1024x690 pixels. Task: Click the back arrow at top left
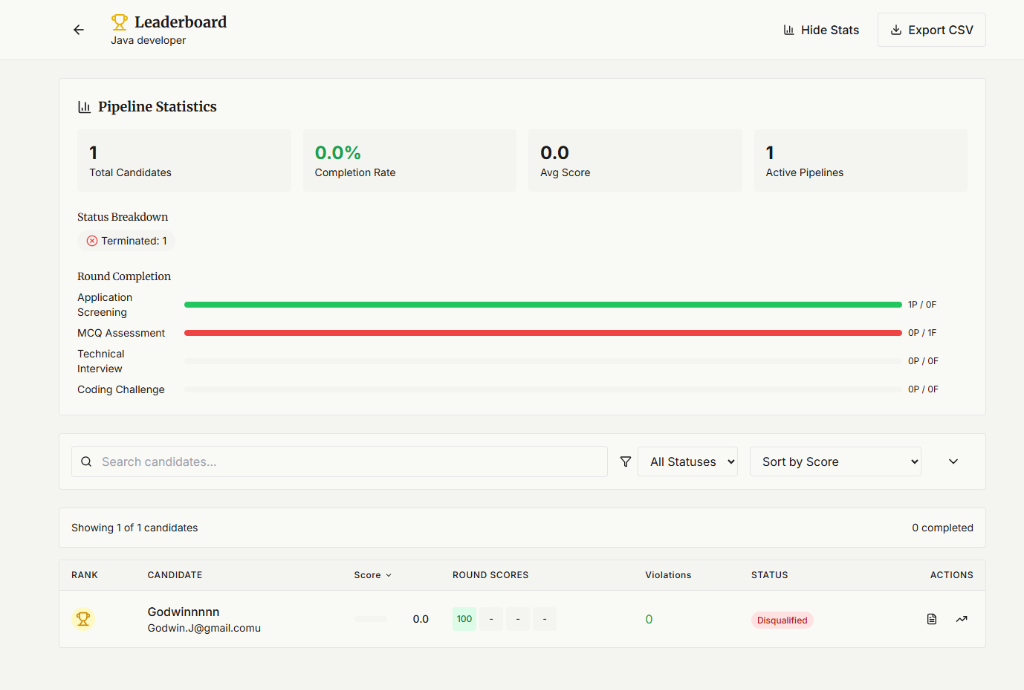(78, 29)
